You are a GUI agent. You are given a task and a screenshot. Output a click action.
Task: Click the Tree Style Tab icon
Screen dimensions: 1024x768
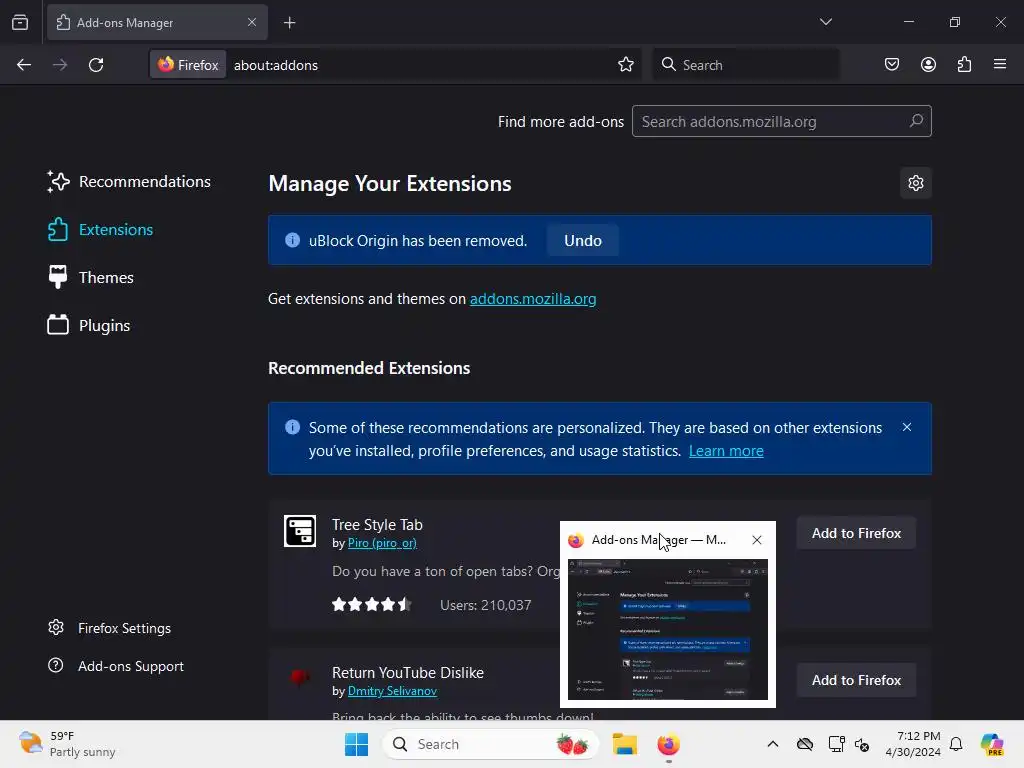coord(300,531)
